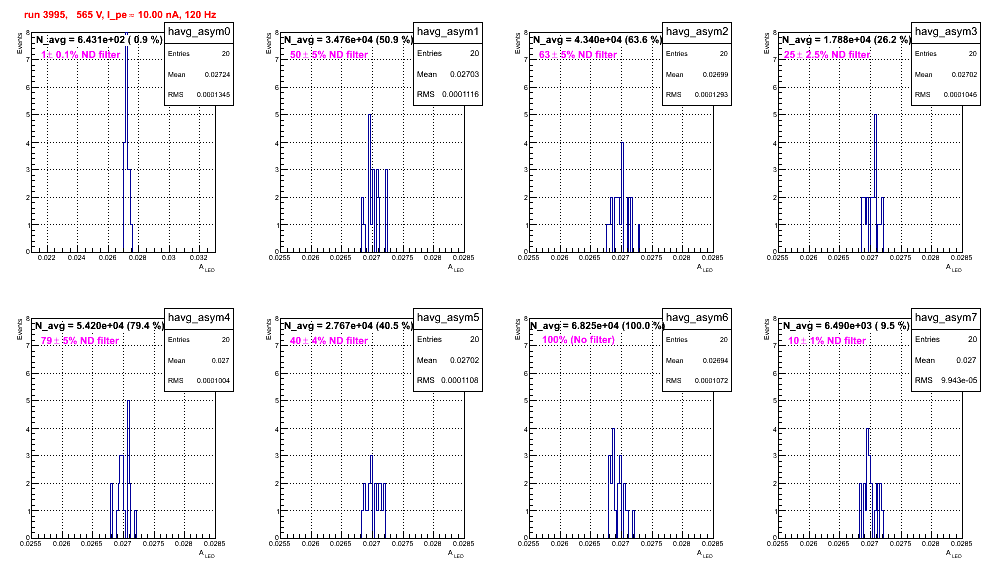Click the magenta 25± 2.5% ND filter label
The width and height of the screenshot is (996, 572).
[827, 55]
